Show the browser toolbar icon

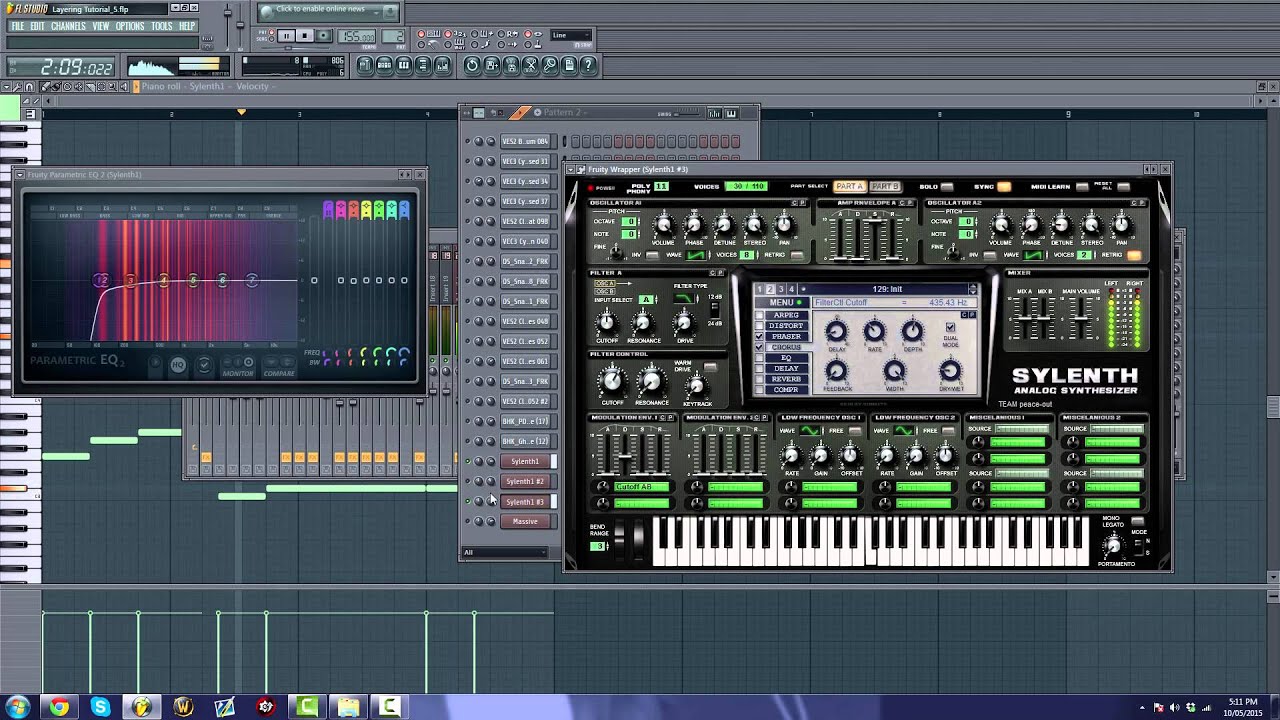(x=423, y=65)
